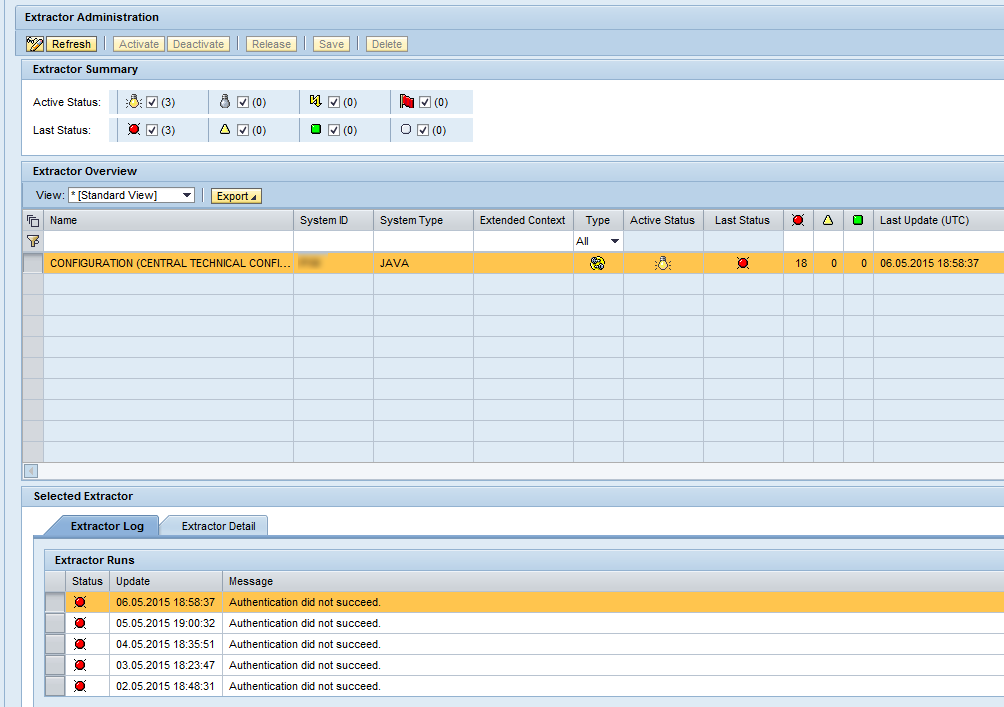The height and width of the screenshot is (707, 1004).
Task: Click the Active Status column header
Action: pyautogui.click(x=663, y=220)
